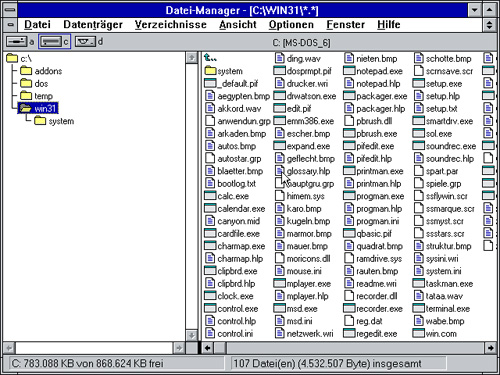Image resolution: width=500 pixels, height=375 pixels.
Task: Select the file netzwerk.wri
Action: [x=304, y=333]
